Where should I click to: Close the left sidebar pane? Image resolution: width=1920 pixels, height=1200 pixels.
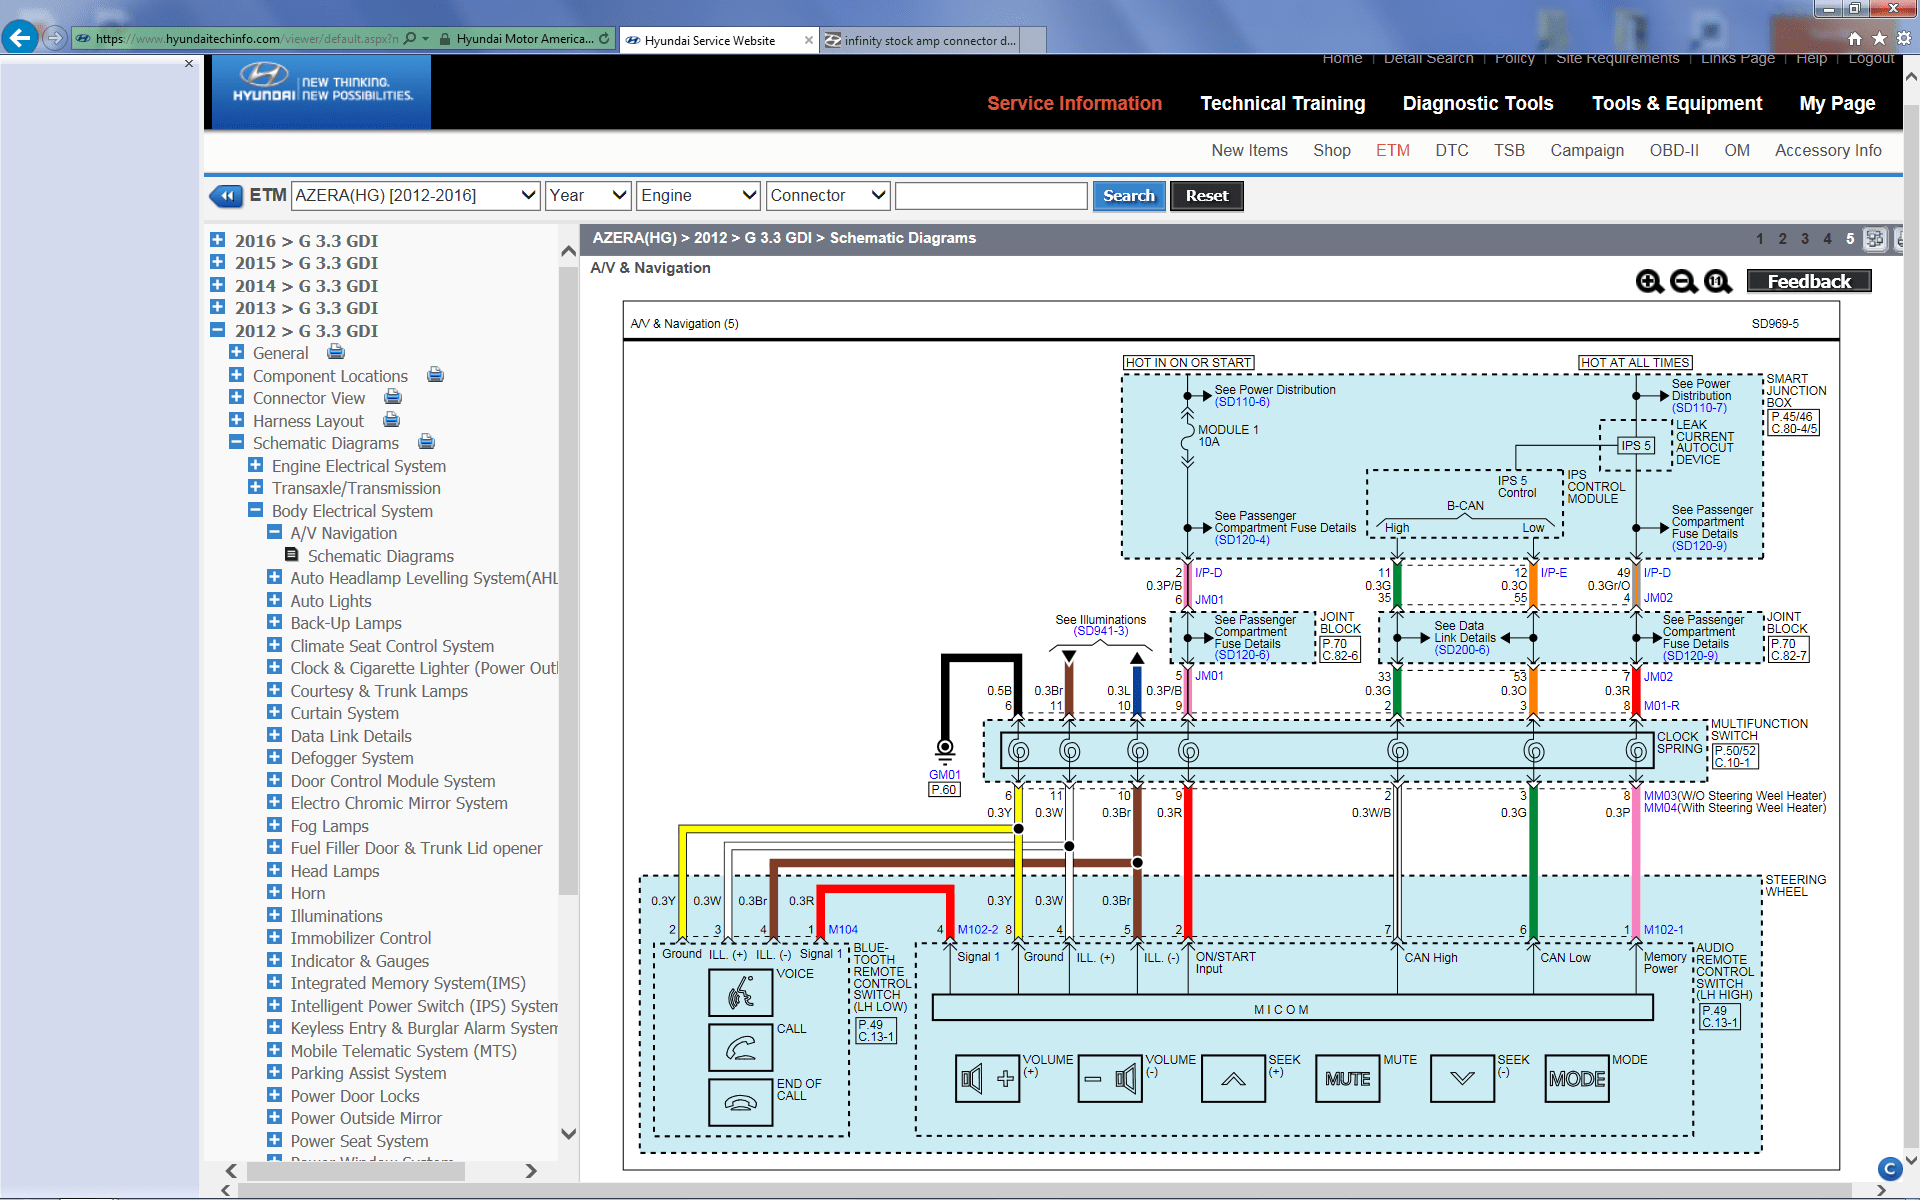click(x=189, y=63)
